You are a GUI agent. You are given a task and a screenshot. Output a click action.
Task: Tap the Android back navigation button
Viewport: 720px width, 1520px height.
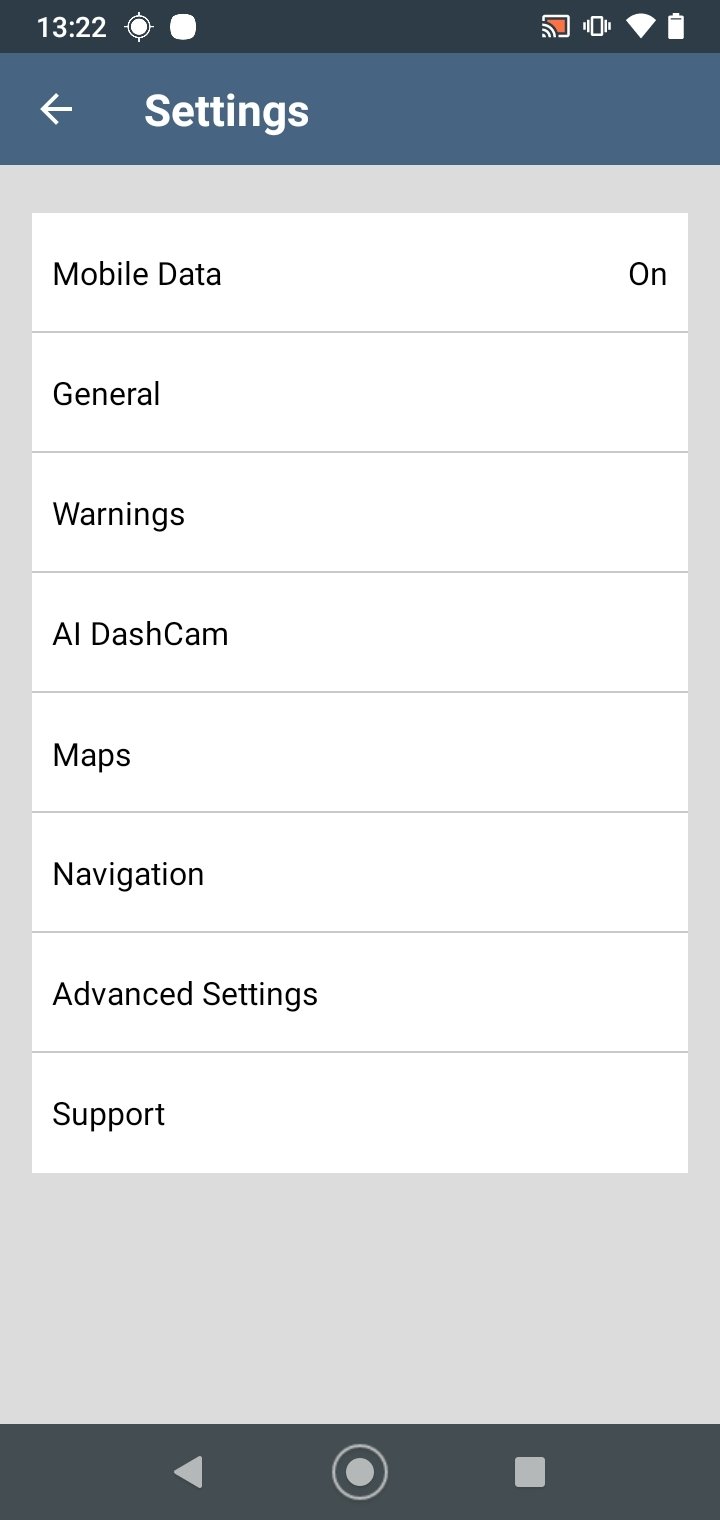pos(188,1472)
